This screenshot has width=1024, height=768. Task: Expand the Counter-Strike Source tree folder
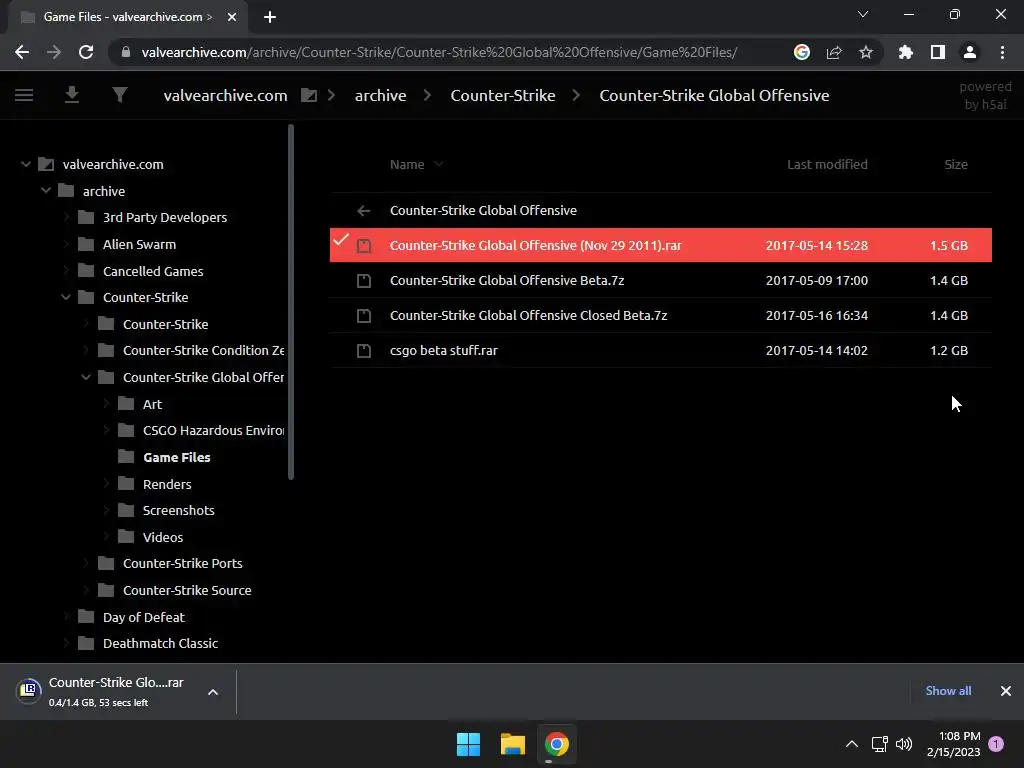(86, 590)
